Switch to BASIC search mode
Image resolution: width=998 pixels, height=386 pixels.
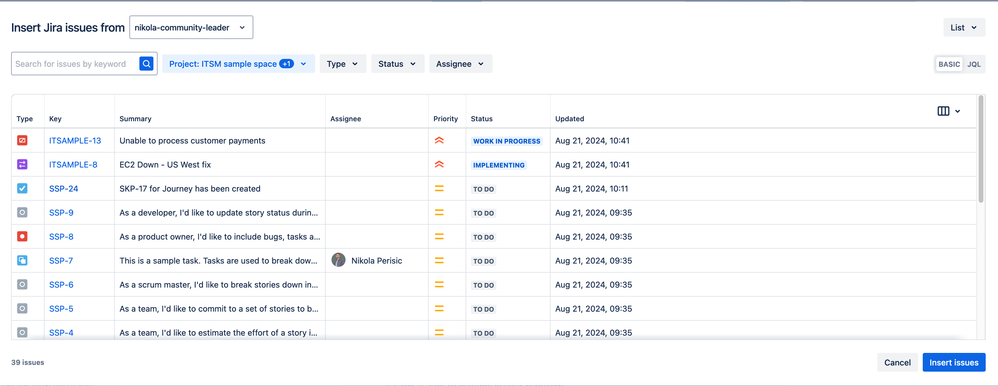(949, 64)
